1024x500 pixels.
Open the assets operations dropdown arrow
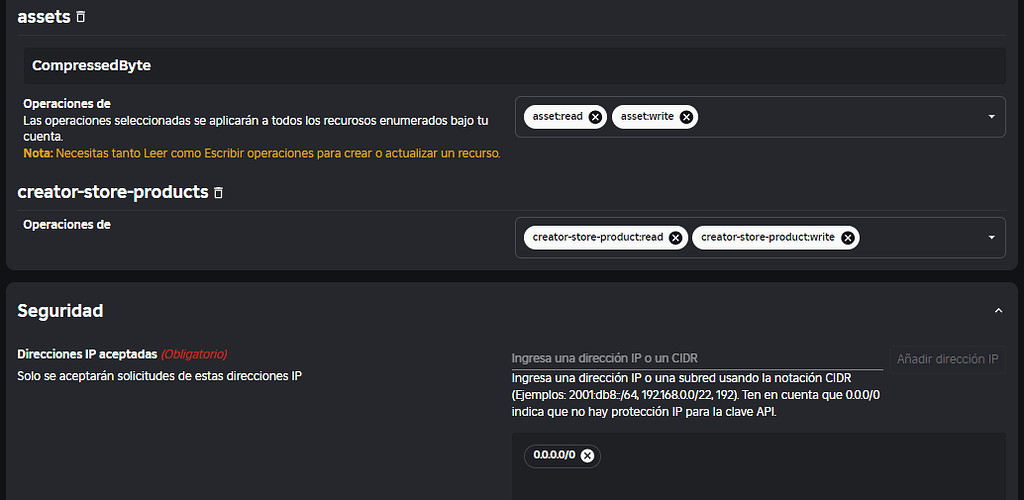(x=991, y=117)
